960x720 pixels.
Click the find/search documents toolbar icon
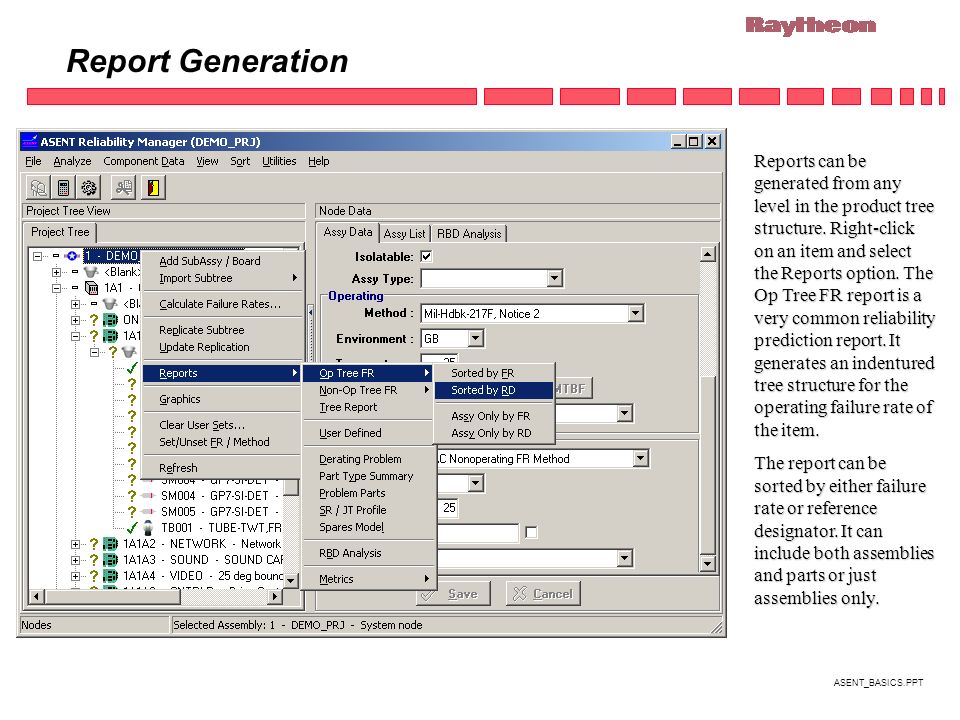point(124,187)
